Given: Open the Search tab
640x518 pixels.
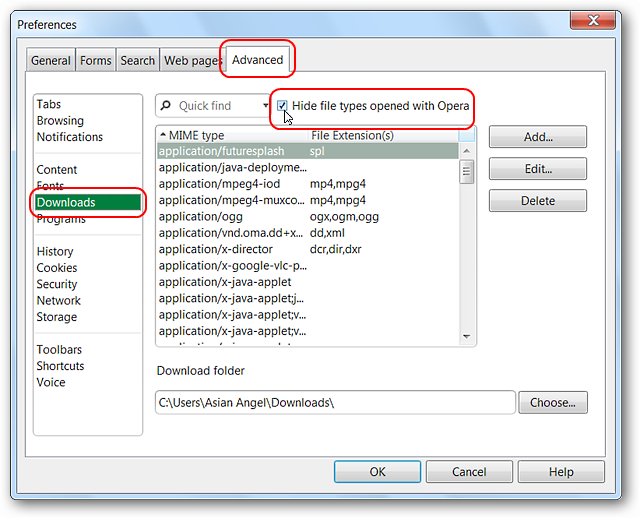Looking at the screenshot, I should (x=138, y=60).
